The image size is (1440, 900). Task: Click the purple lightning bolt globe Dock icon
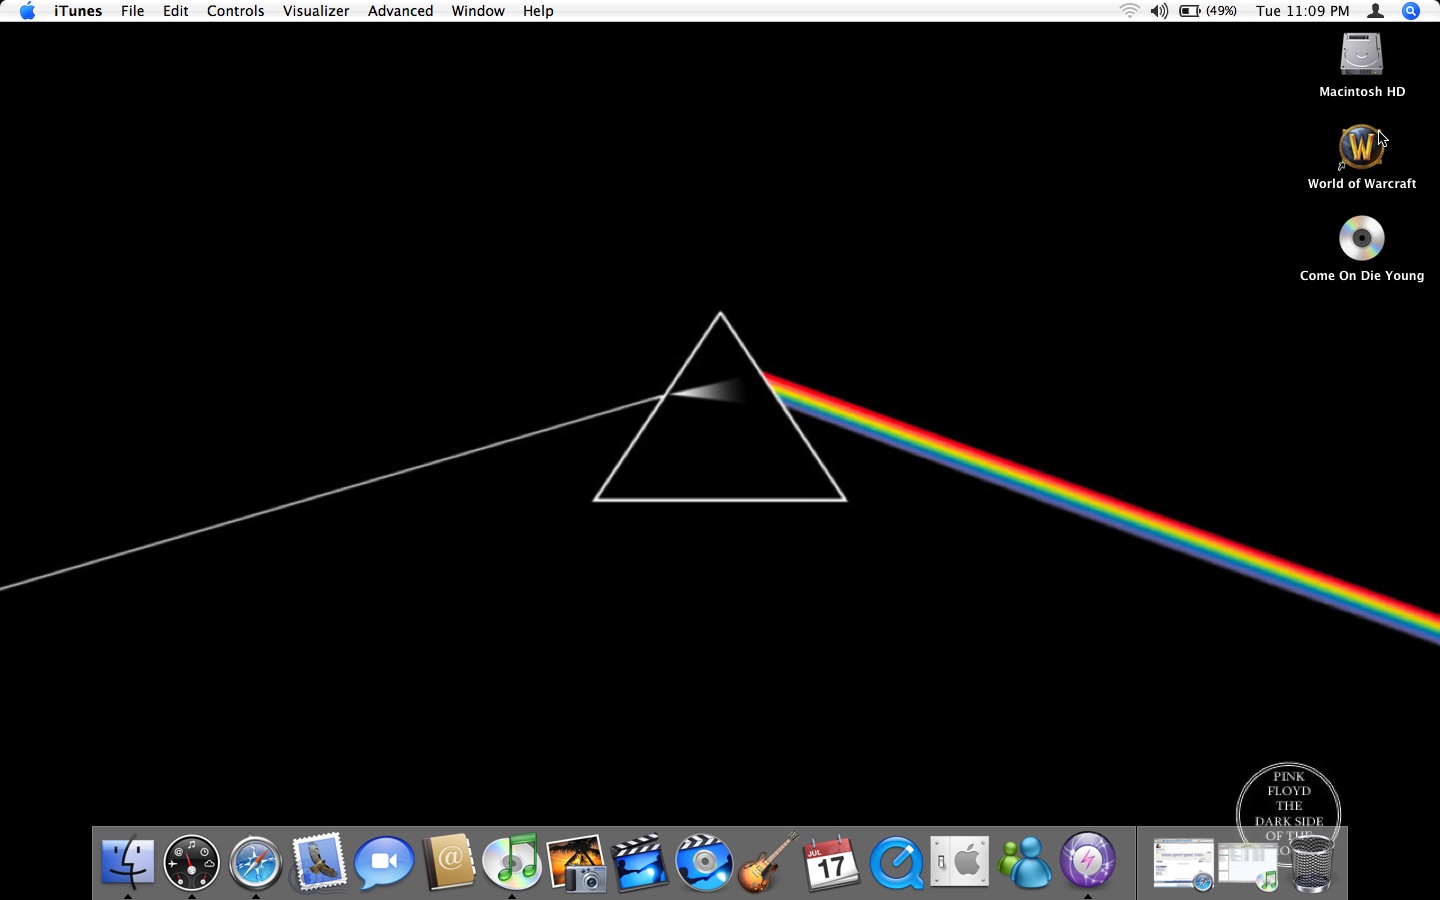(x=1088, y=862)
